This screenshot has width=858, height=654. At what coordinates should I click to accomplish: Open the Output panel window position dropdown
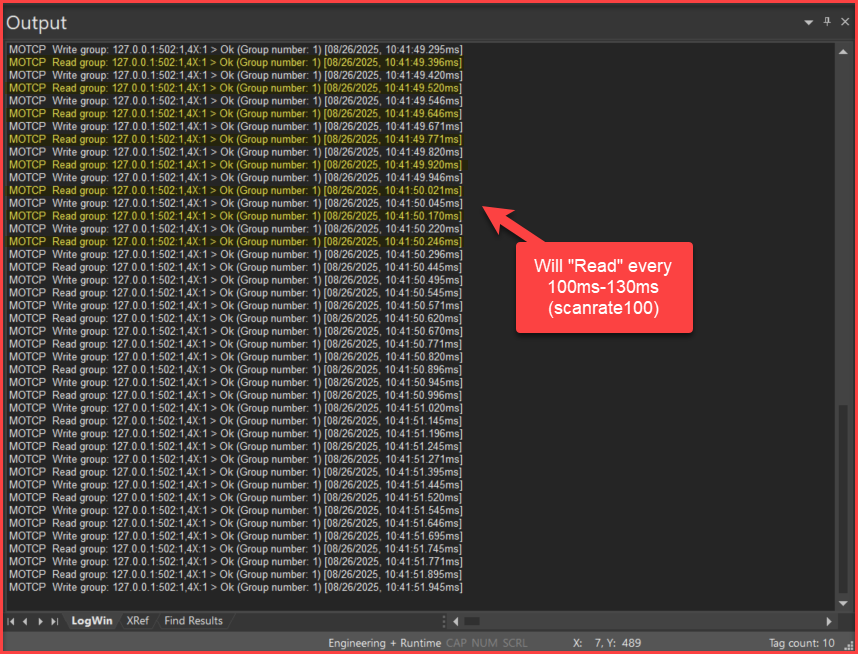pos(808,22)
